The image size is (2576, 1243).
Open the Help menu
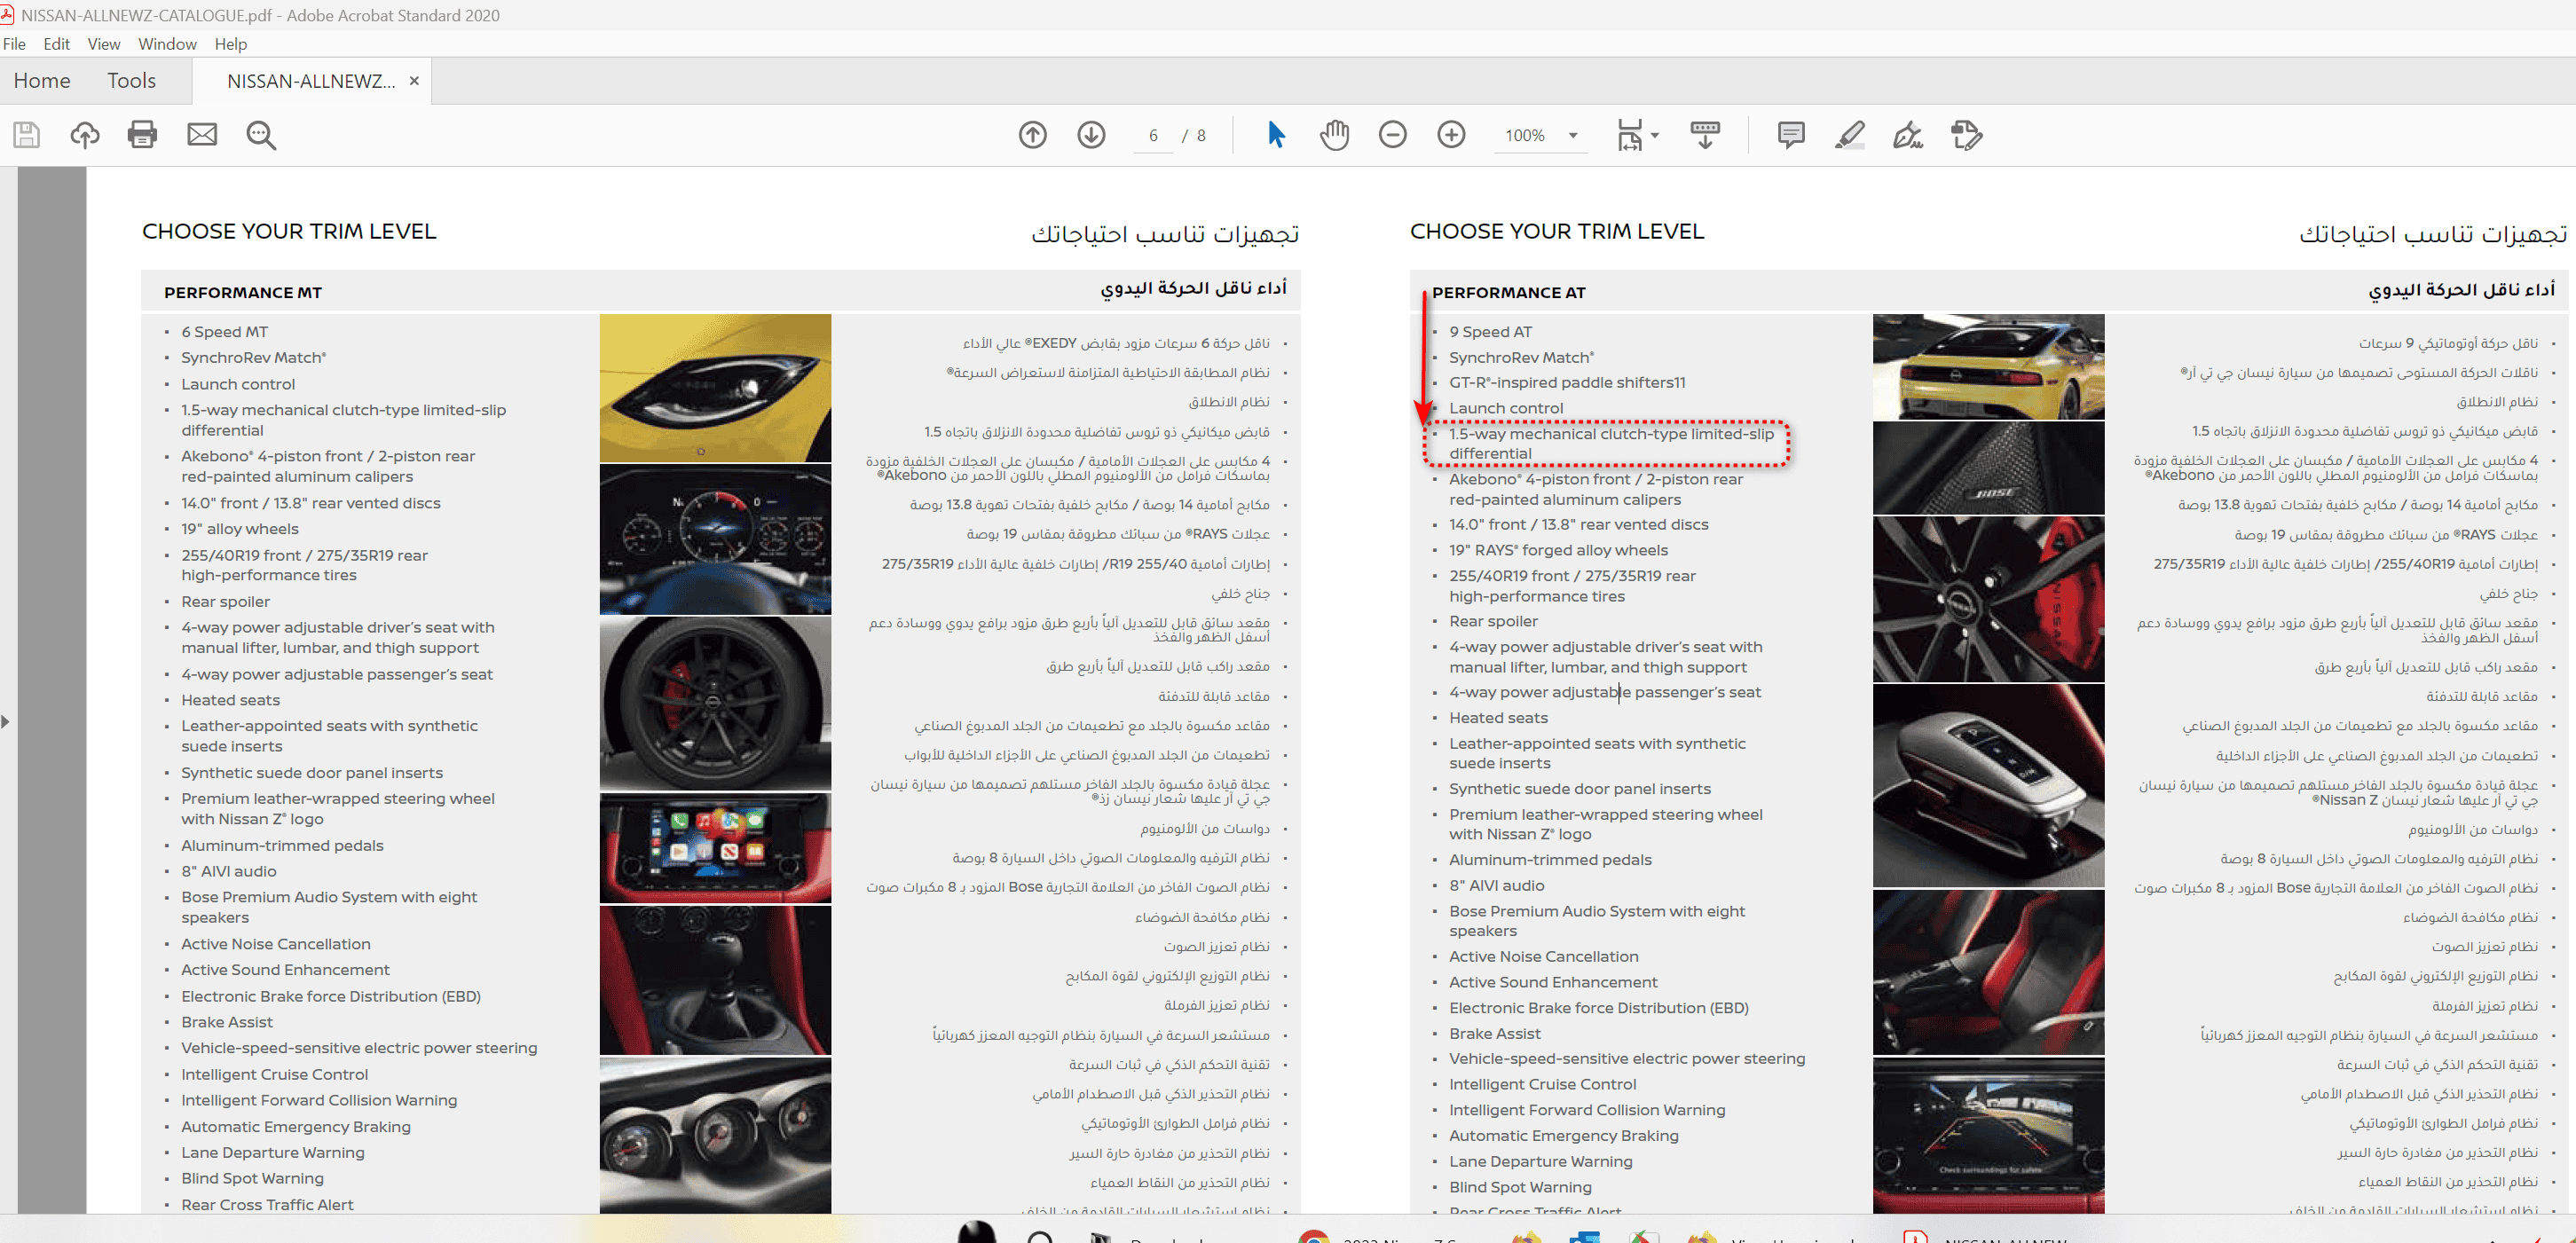point(231,44)
